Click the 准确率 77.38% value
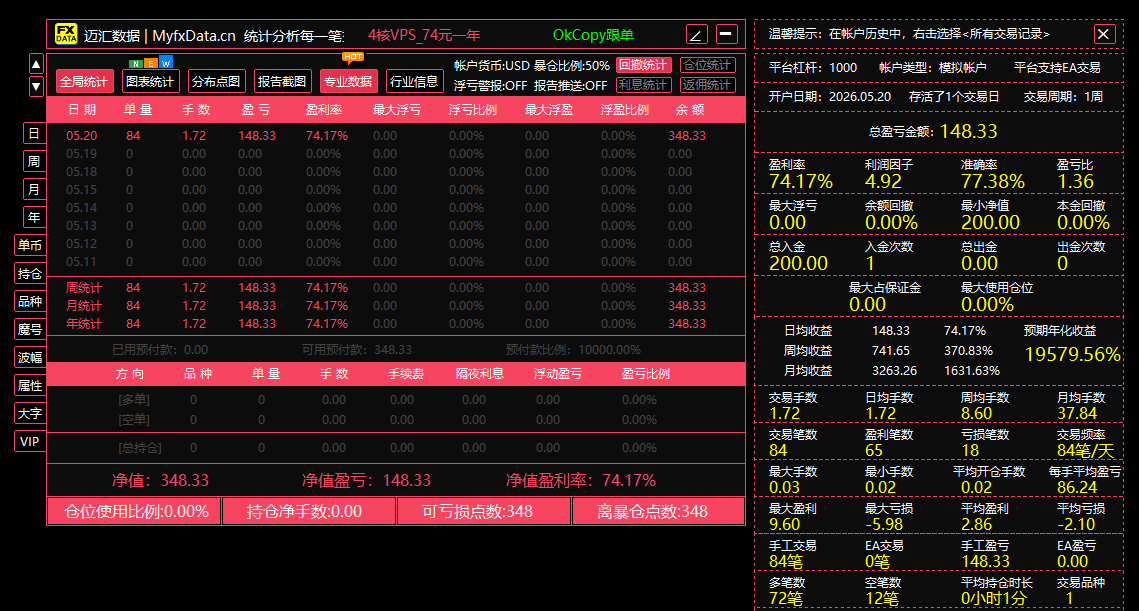 point(992,182)
